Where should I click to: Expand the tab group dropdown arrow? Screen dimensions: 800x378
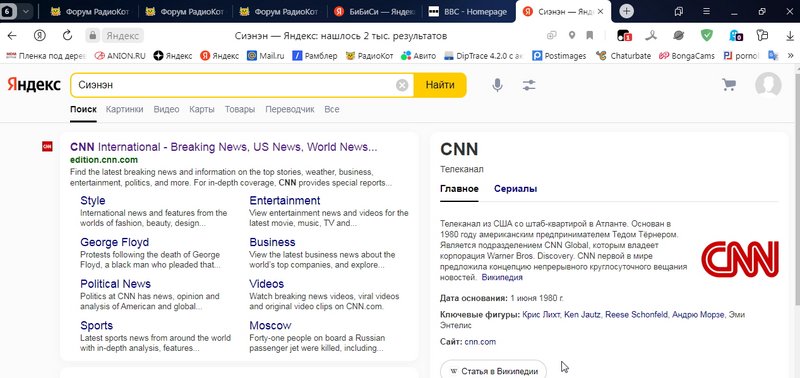click(x=26, y=11)
